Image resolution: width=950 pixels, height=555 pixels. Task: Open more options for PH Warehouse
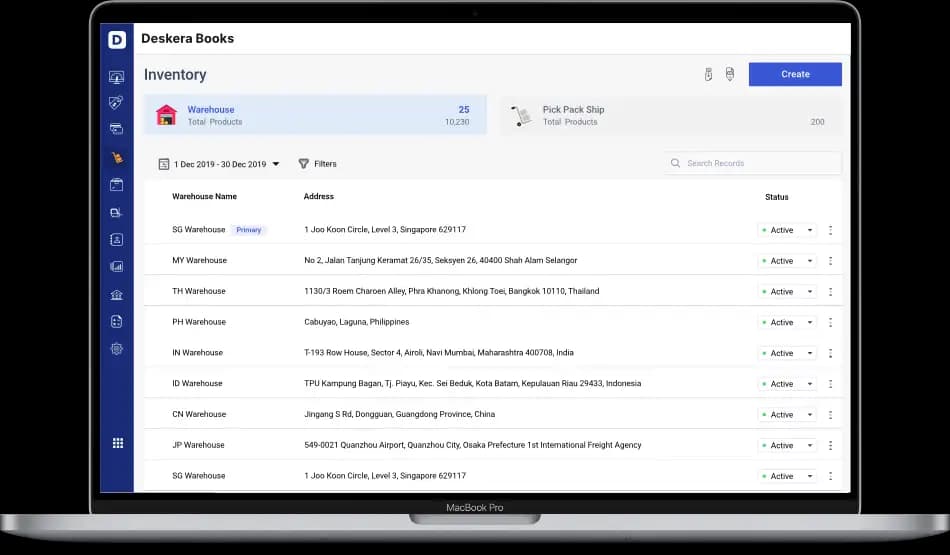(x=830, y=322)
